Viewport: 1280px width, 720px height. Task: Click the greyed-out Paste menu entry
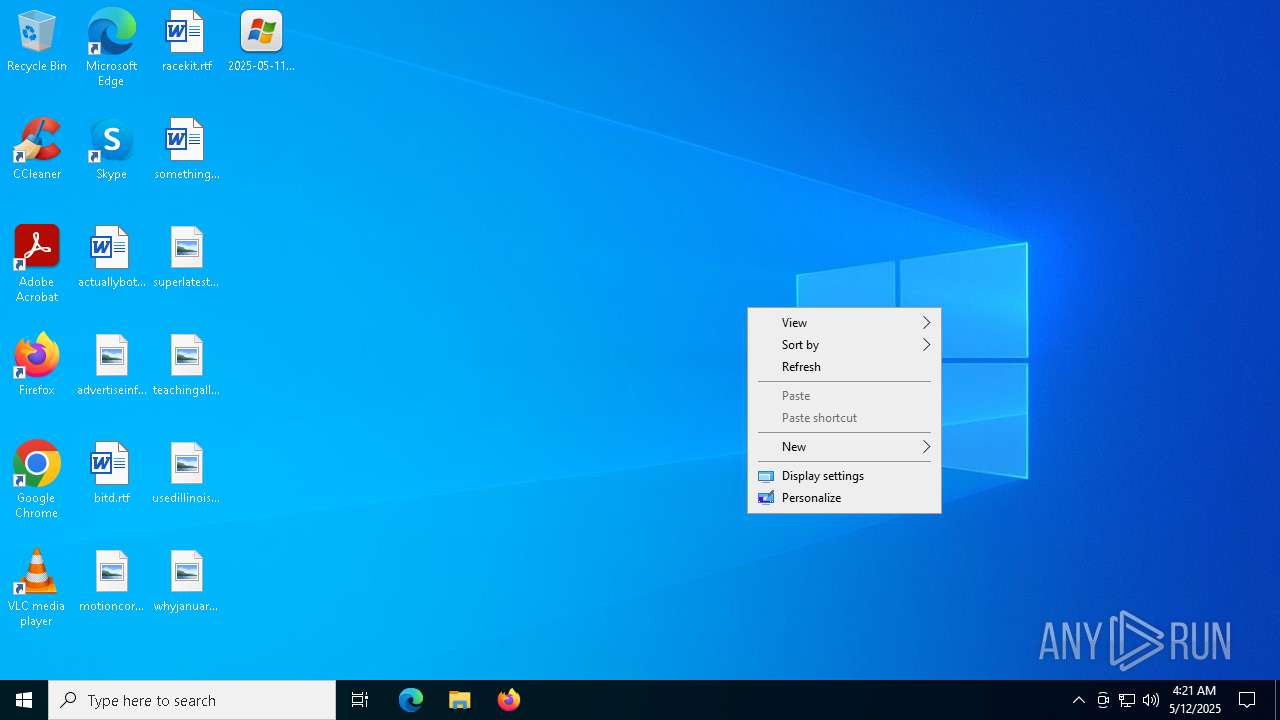coord(844,395)
